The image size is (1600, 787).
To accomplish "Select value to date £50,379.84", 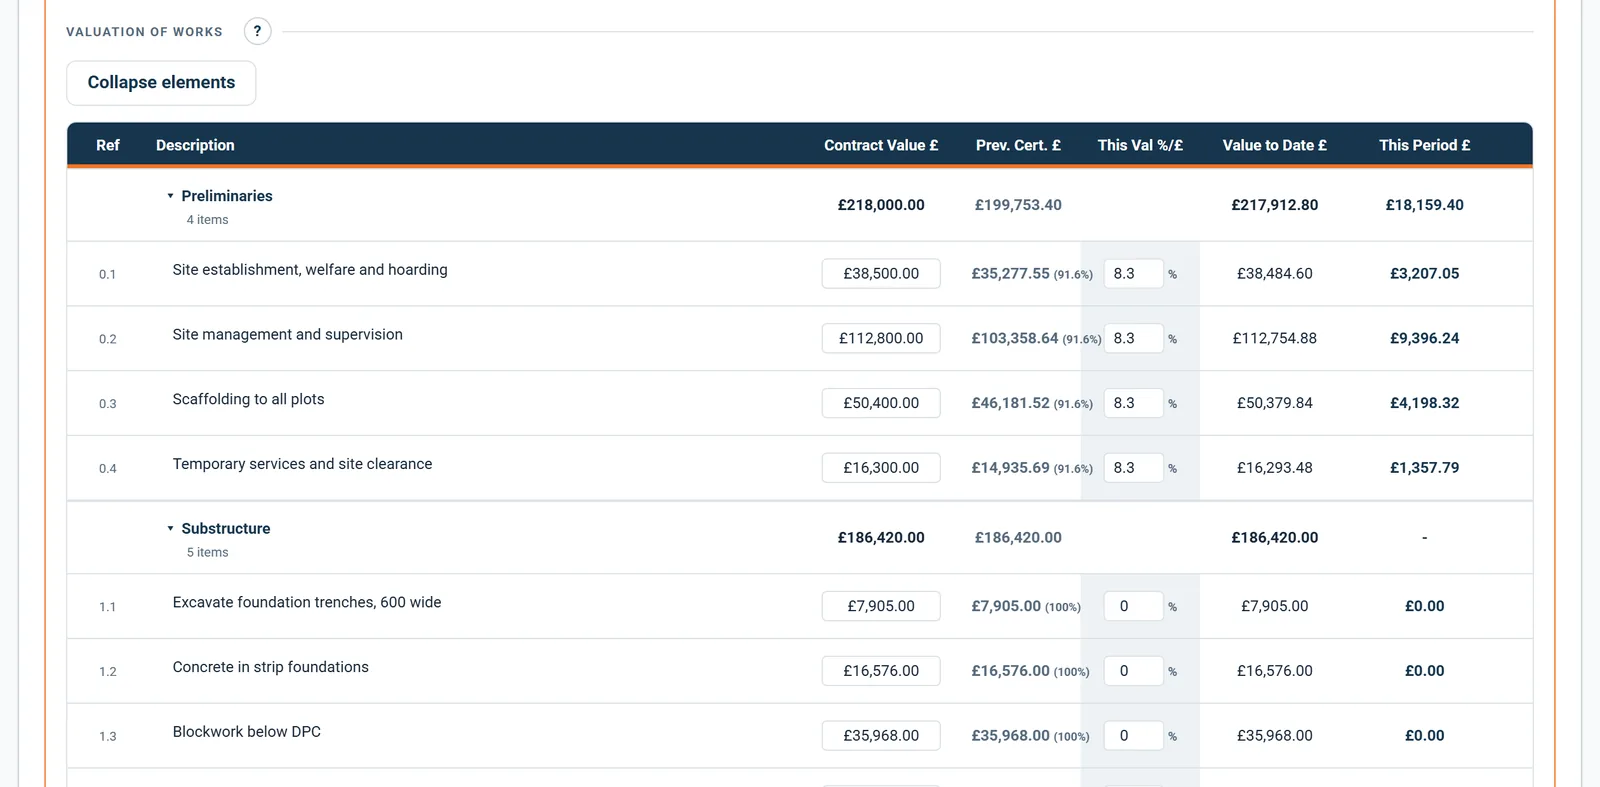I will 1274,403.
